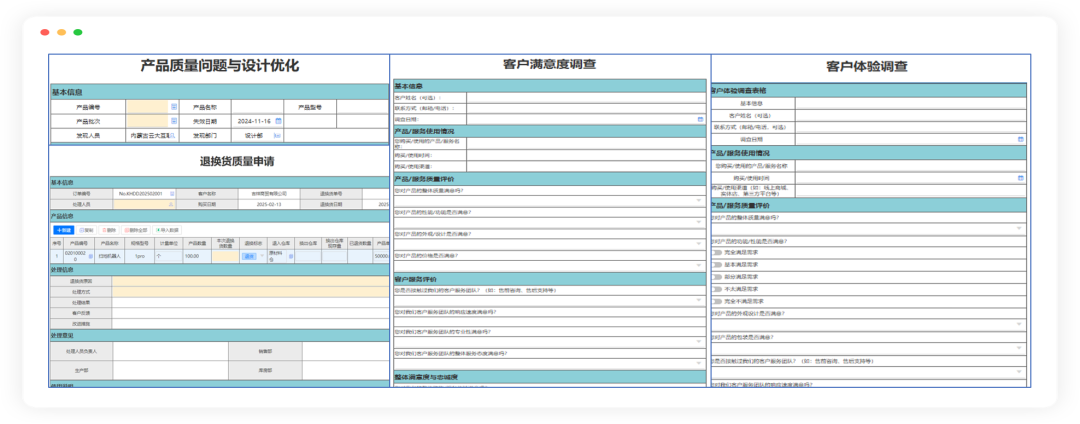Click the 吉祥商贸有限公司 customer name

tap(269, 194)
